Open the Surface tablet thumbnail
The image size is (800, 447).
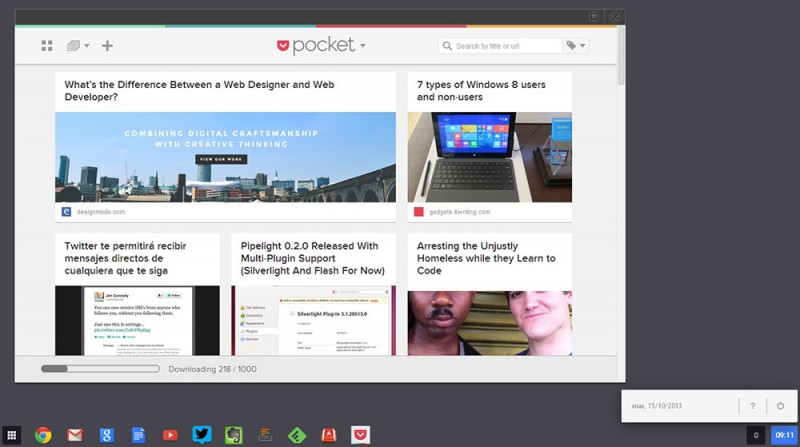490,157
